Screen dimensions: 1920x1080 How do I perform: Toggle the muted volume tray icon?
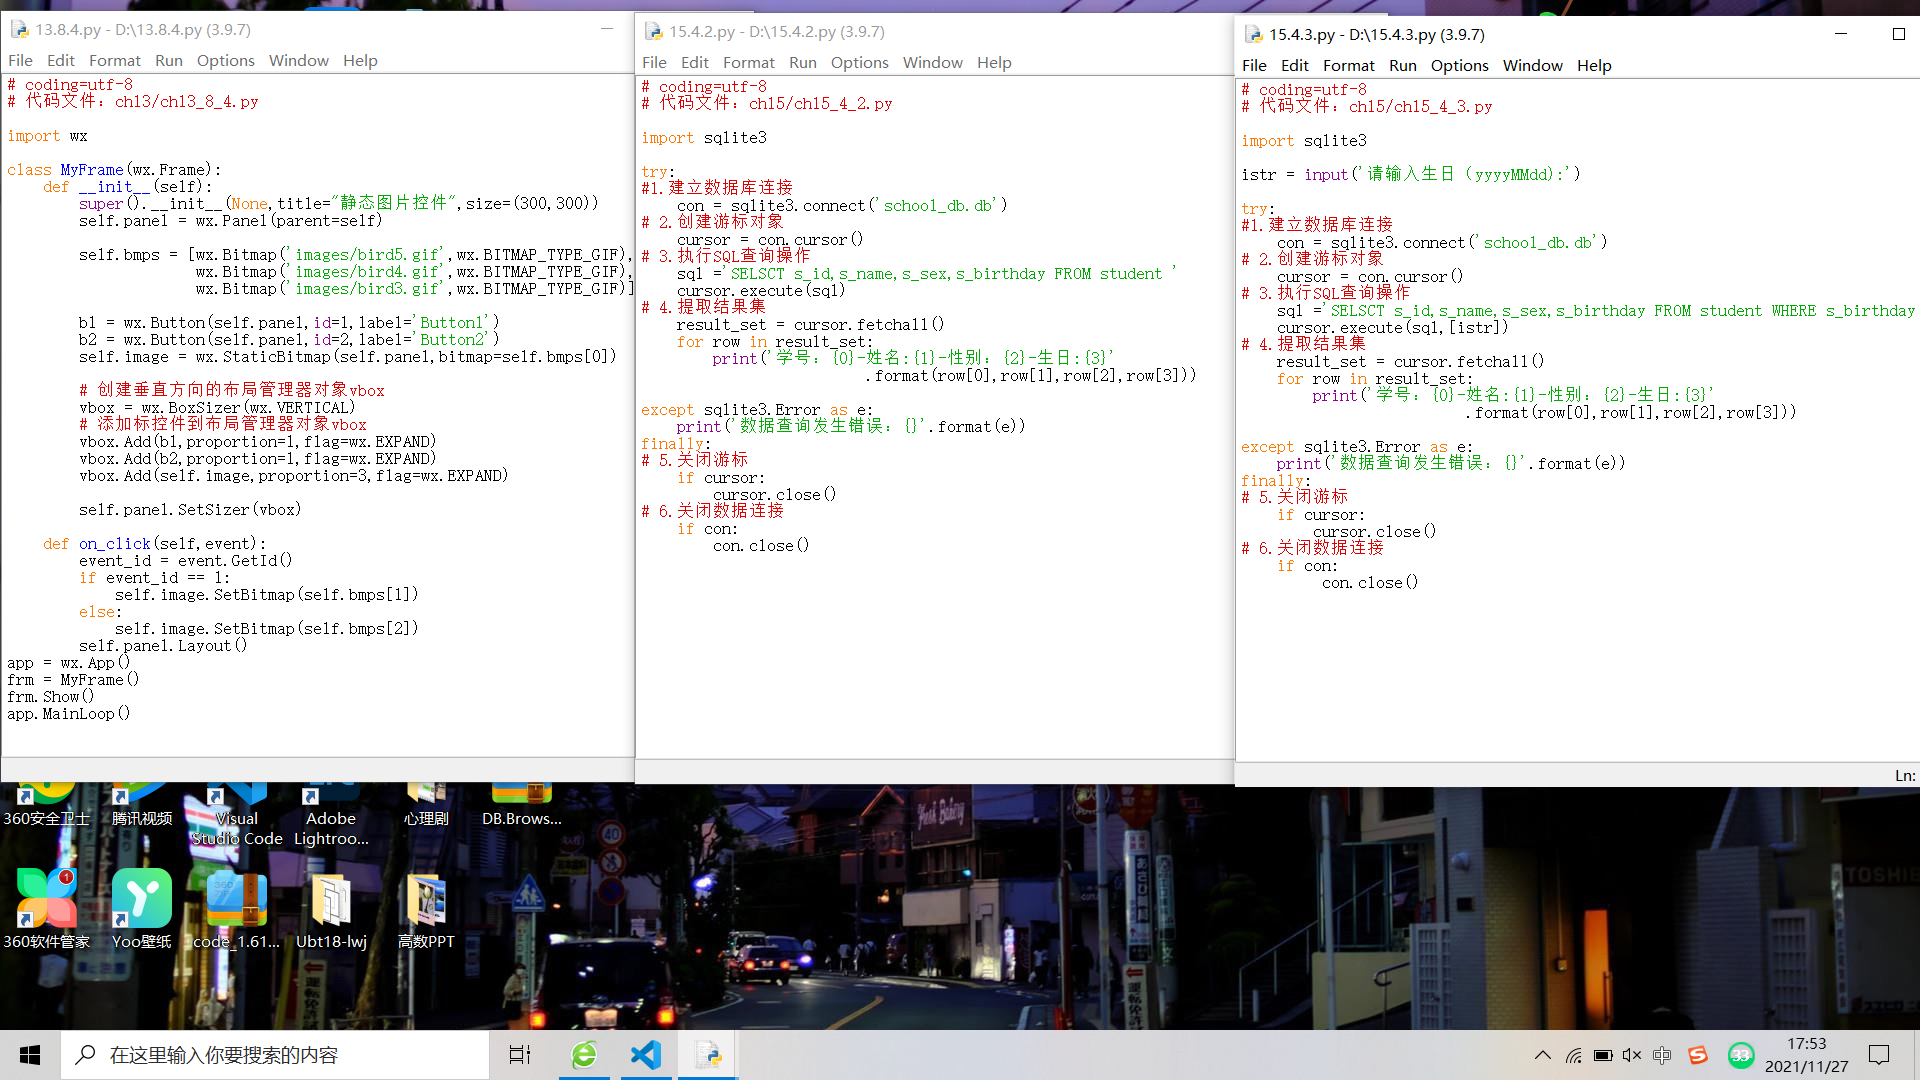point(1632,1055)
